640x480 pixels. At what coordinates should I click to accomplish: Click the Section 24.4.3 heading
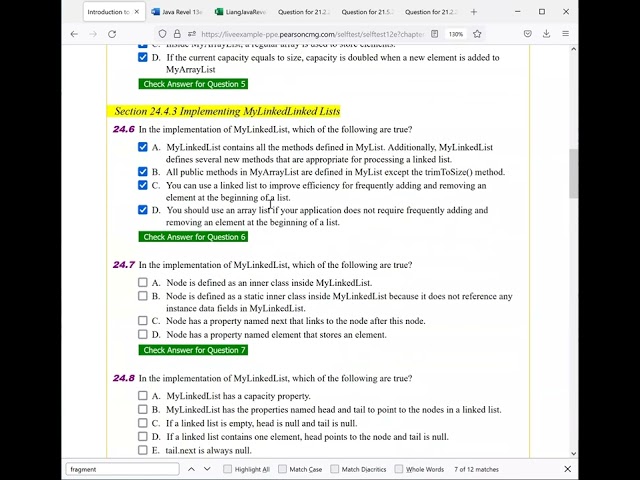[227, 111]
